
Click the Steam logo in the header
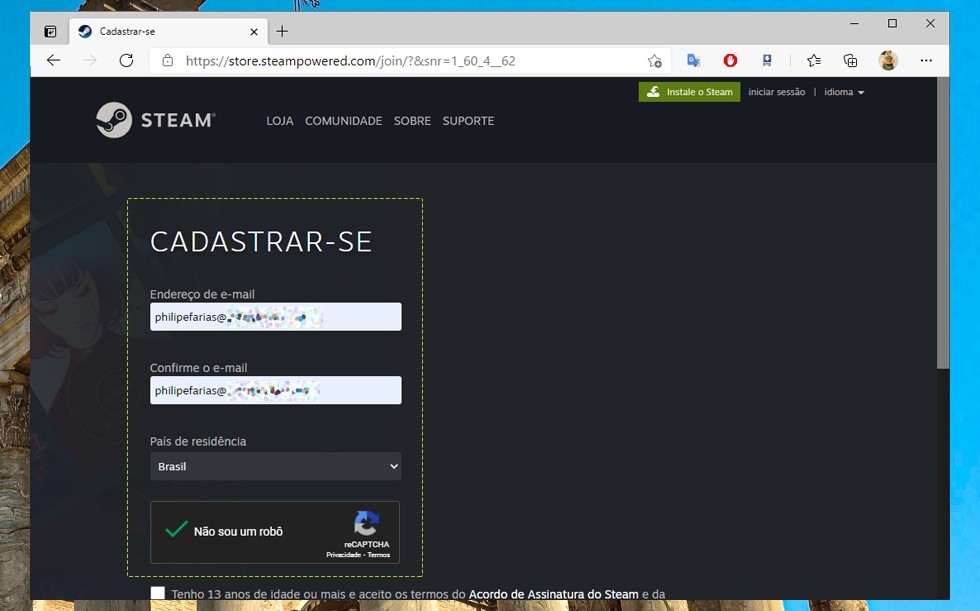(x=155, y=120)
